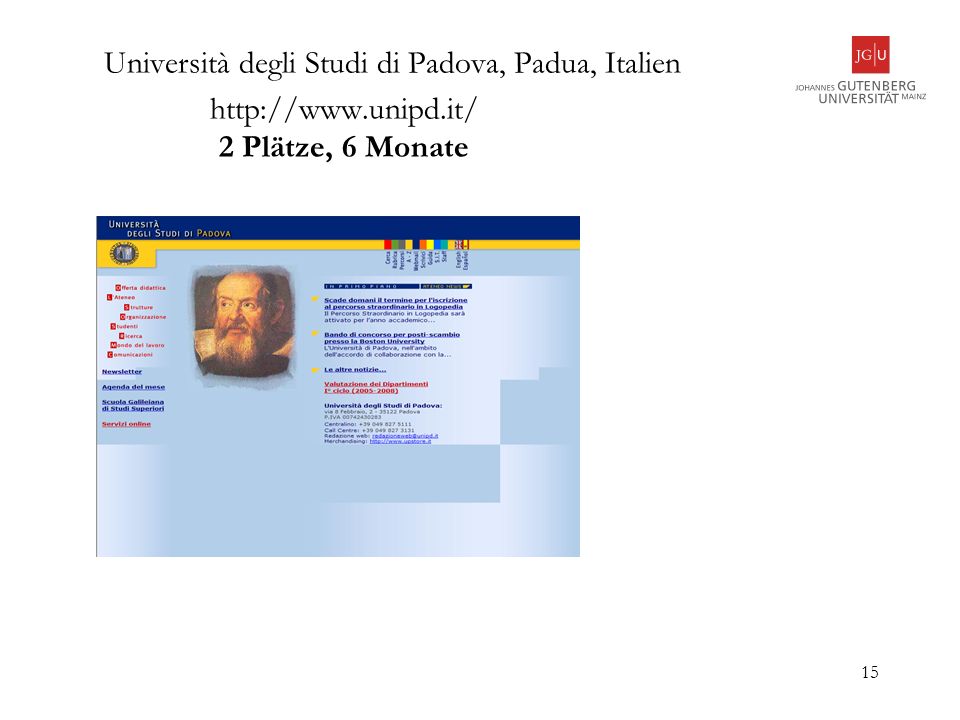Image resolution: width=960 pixels, height=720 pixels.
Task: Click the University of Padova seal logo
Action: (126, 253)
